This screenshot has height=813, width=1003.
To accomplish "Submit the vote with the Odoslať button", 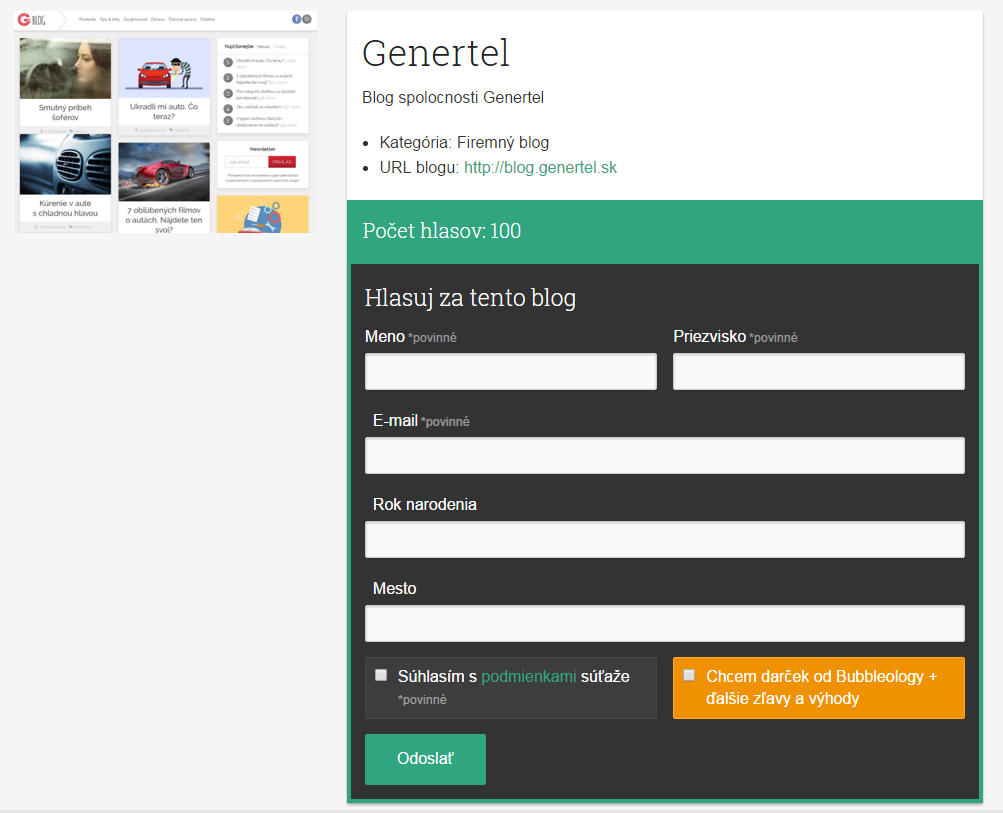I will [x=425, y=759].
